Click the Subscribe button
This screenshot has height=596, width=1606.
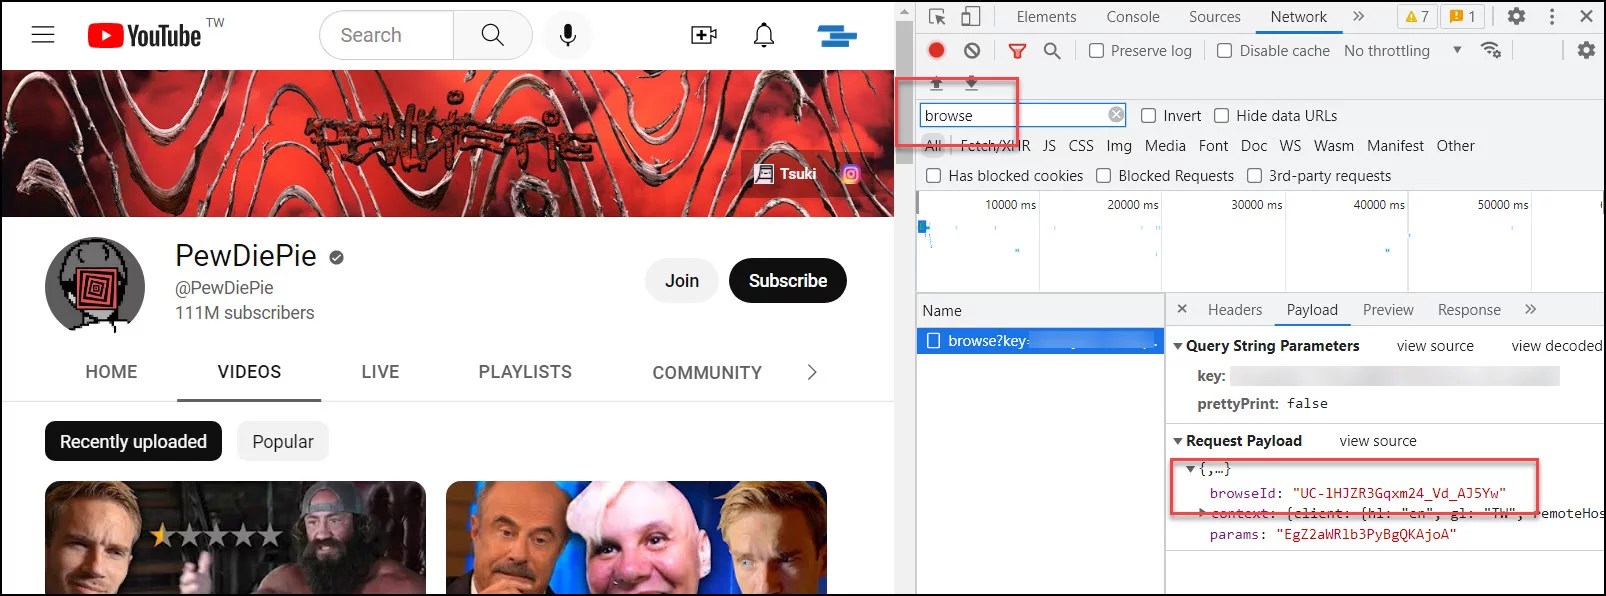click(788, 281)
